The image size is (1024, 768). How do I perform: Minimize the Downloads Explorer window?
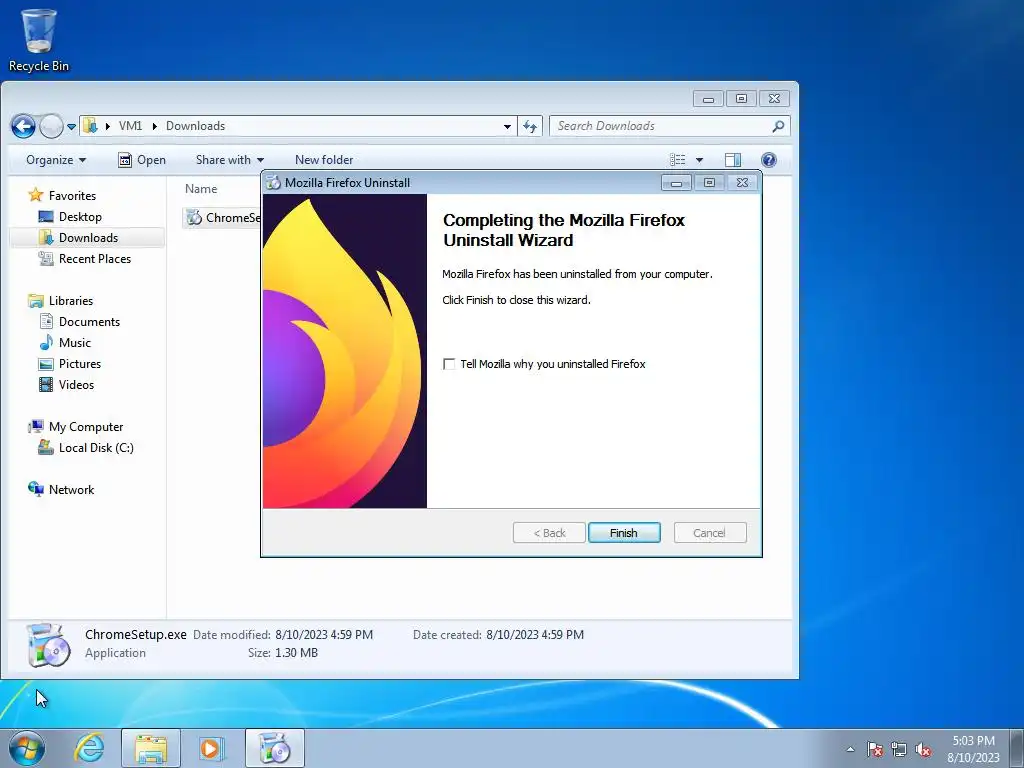pyautogui.click(x=709, y=99)
